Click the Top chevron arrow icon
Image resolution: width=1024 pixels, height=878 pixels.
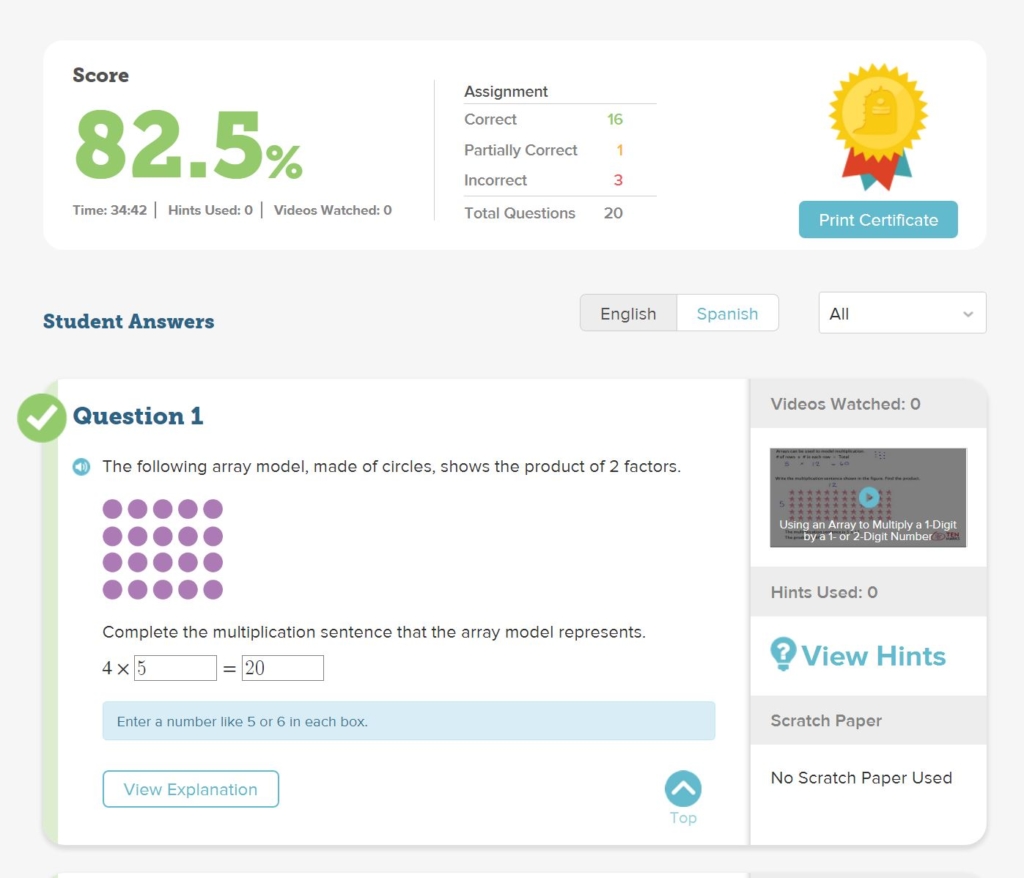[x=683, y=788]
